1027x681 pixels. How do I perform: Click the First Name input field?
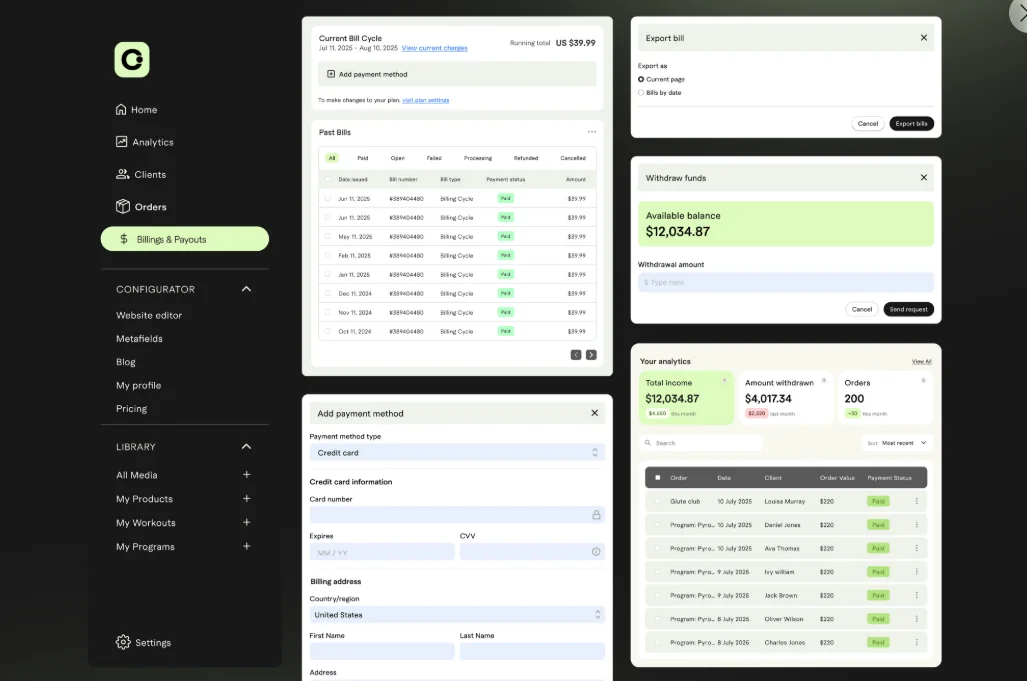coord(382,651)
